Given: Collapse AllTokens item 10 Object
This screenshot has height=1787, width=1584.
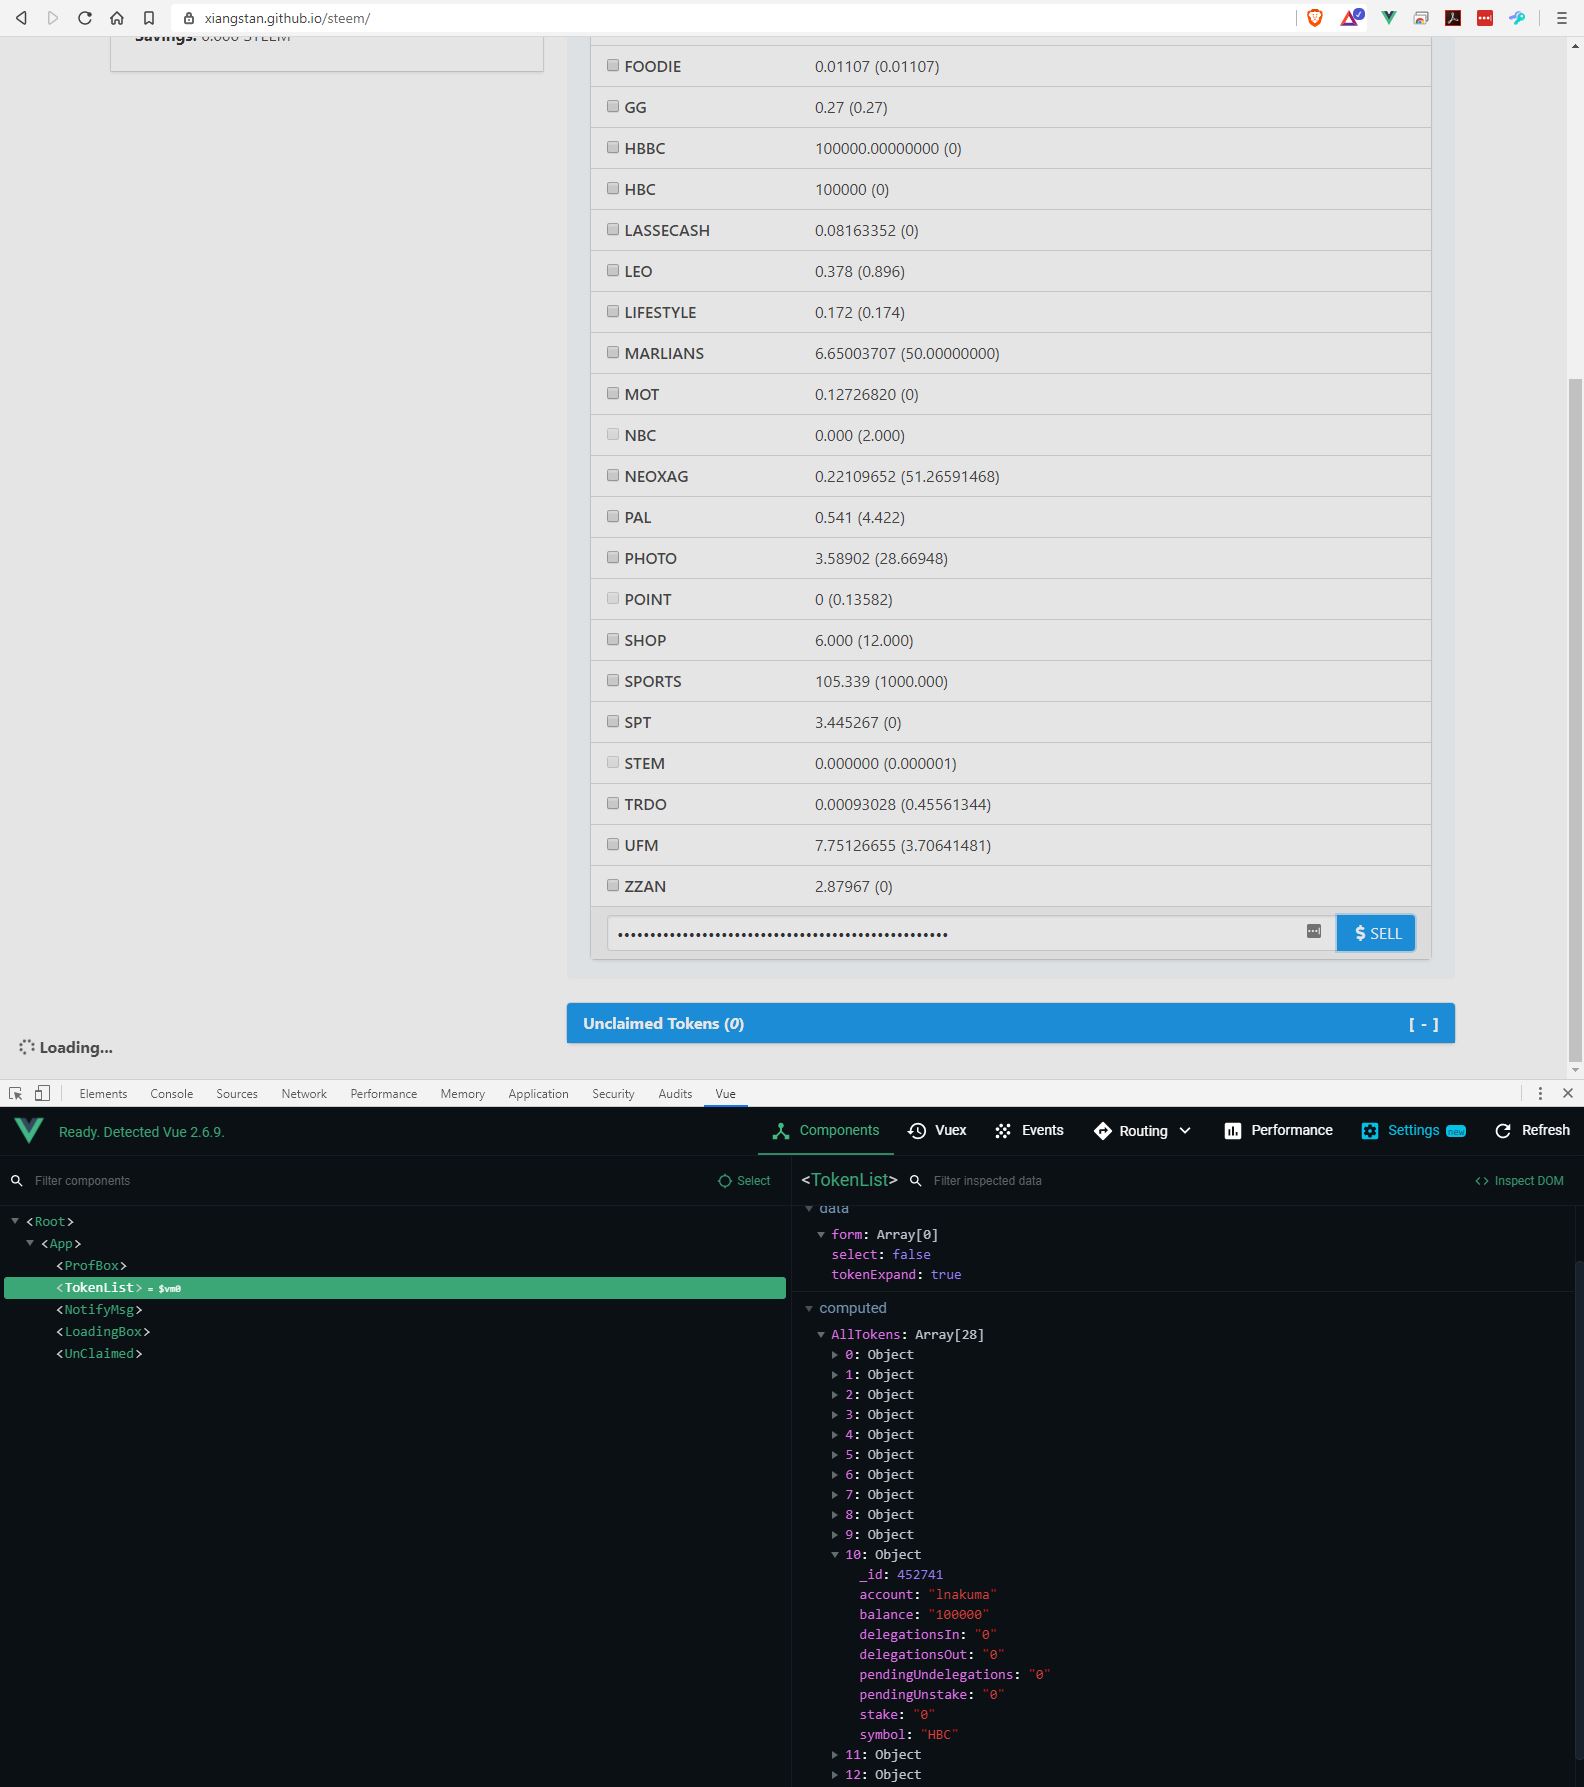Looking at the screenshot, I should click(x=835, y=1555).
